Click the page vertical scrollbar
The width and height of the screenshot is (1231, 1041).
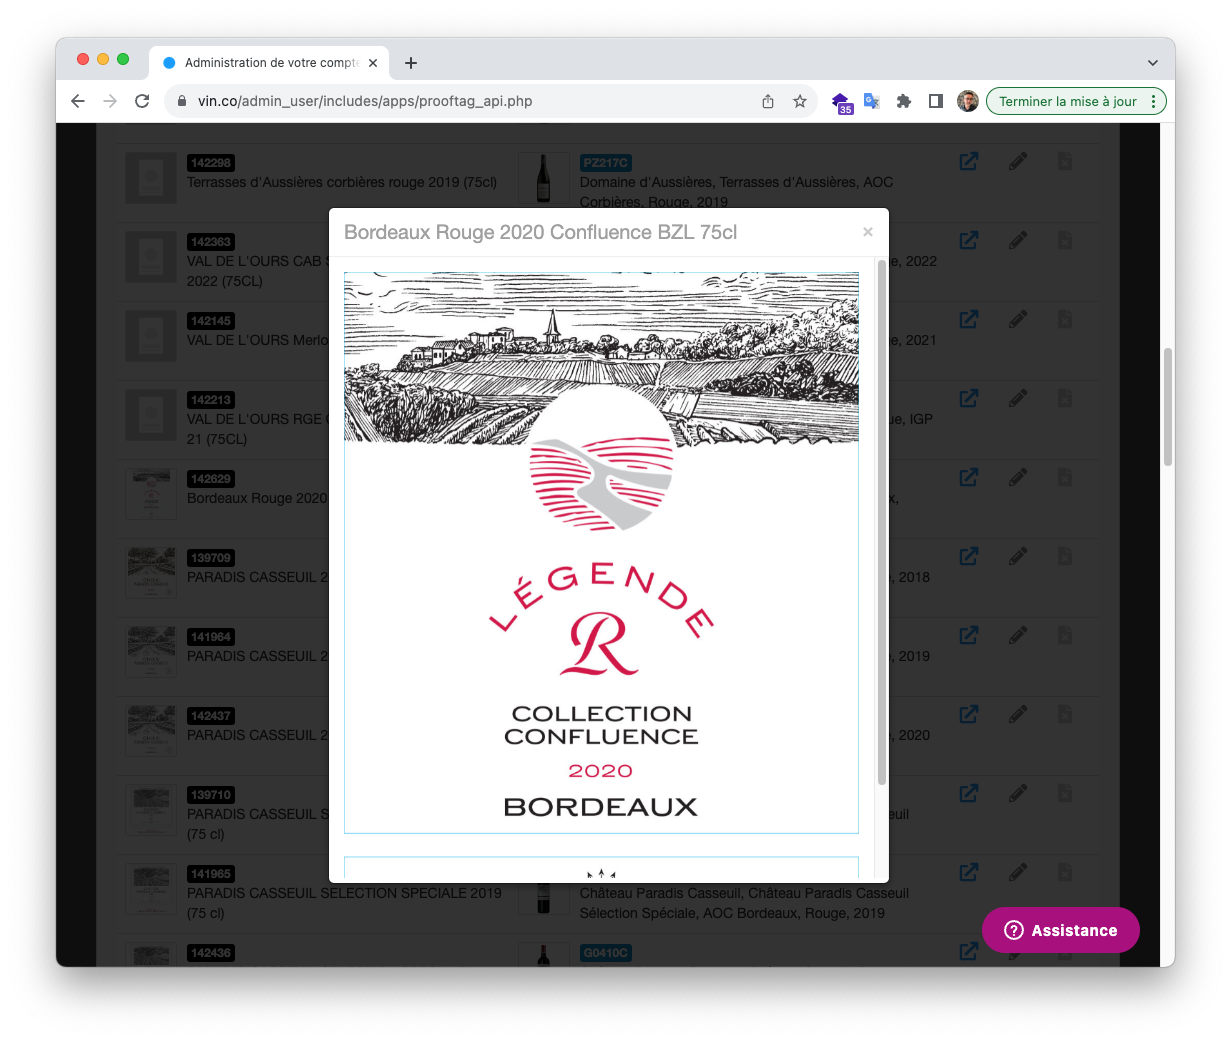(1168, 407)
